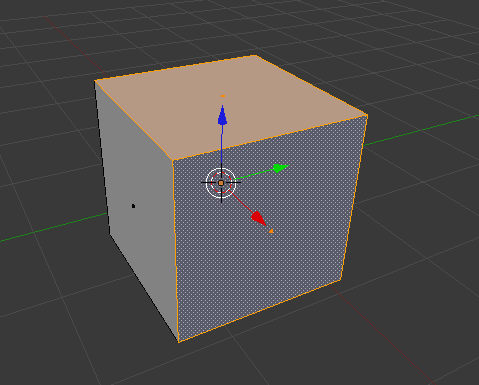Click the lowest vertex of the cube
The image size is (479, 385).
178,342
